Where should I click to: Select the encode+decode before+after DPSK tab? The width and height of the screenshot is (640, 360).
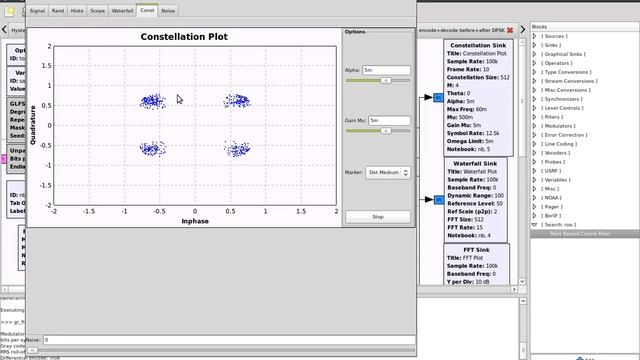(x=461, y=30)
